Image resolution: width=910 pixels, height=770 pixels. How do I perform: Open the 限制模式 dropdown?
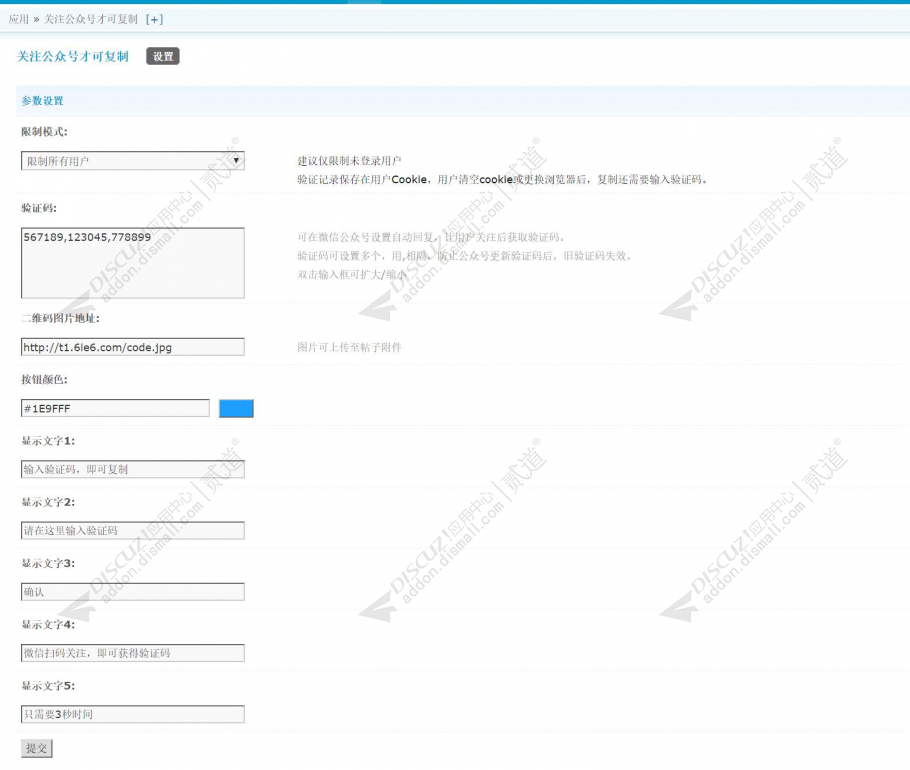[133, 161]
